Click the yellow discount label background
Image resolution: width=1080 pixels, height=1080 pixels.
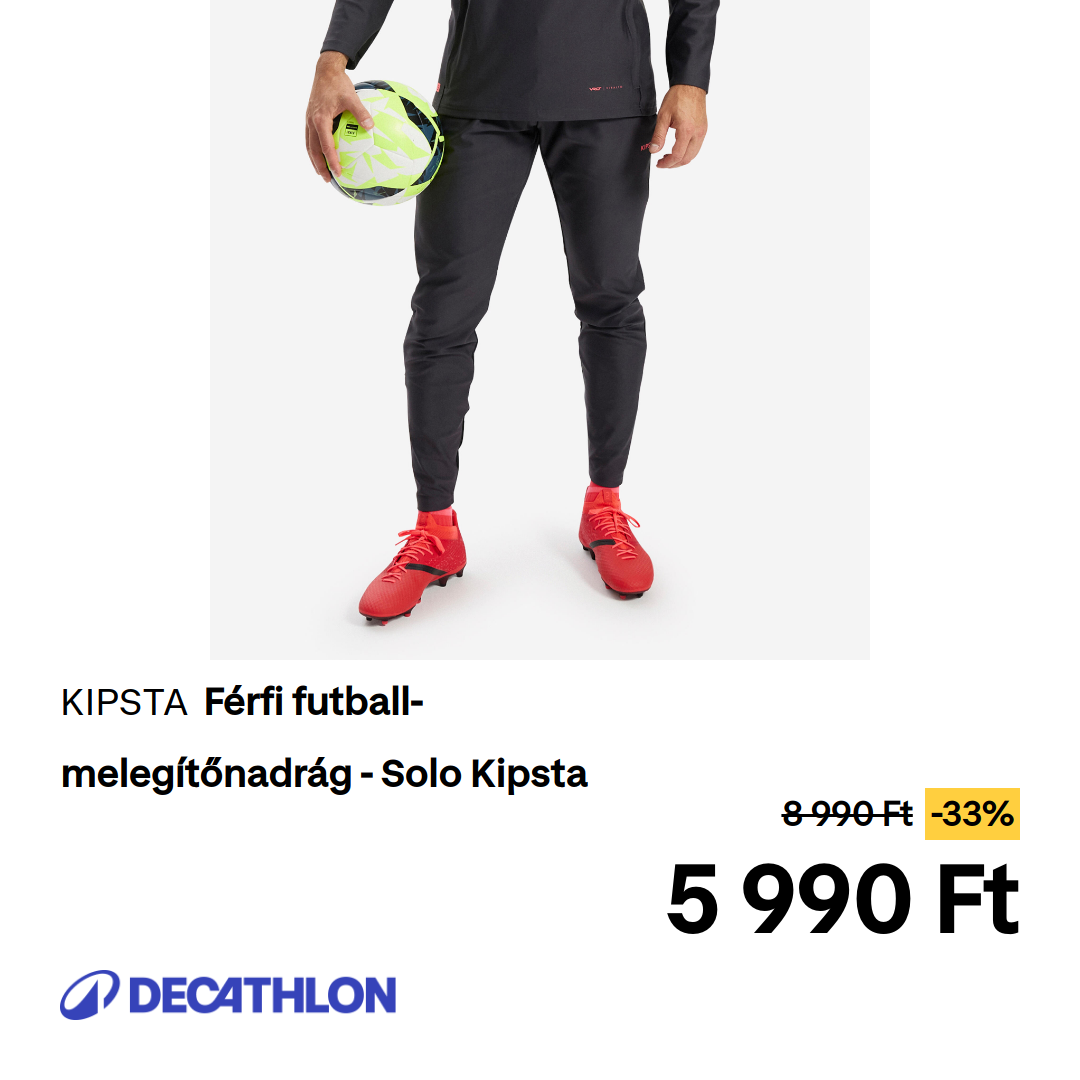(972, 814)
